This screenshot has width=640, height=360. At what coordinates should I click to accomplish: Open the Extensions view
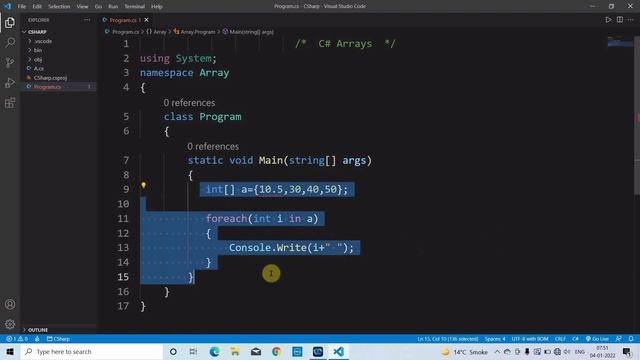[x=10, y=102]
